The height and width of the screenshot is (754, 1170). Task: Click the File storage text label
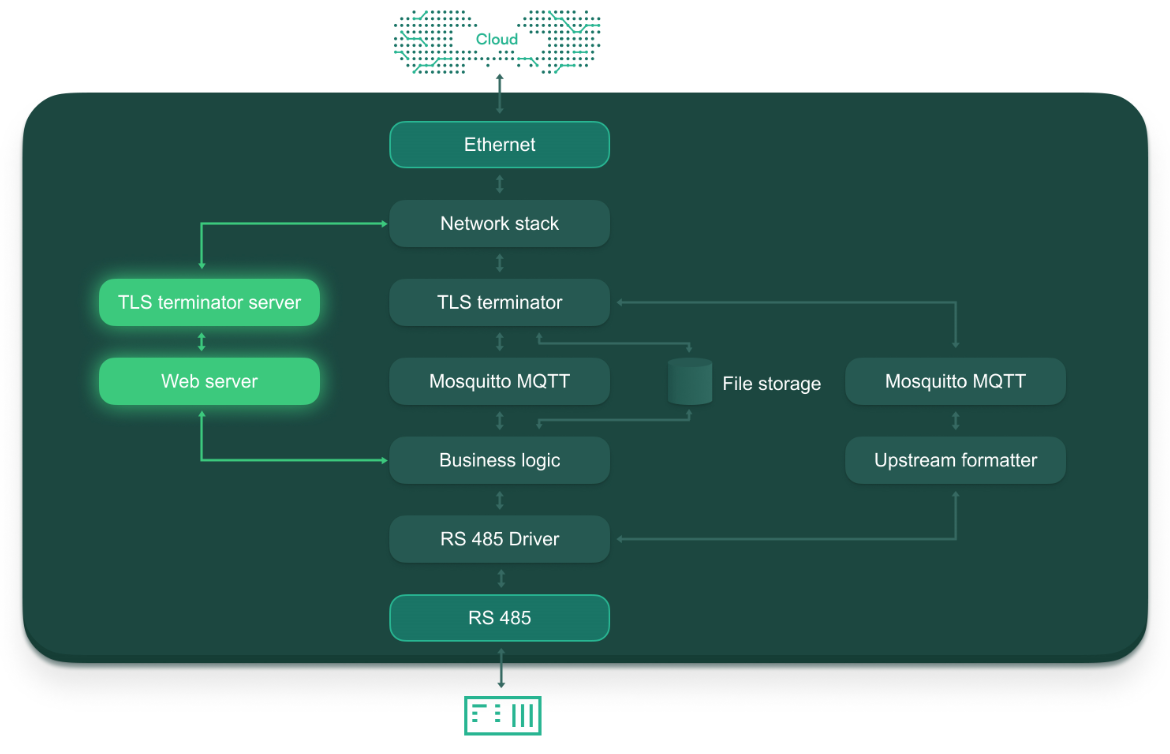(x=771, y=384)
